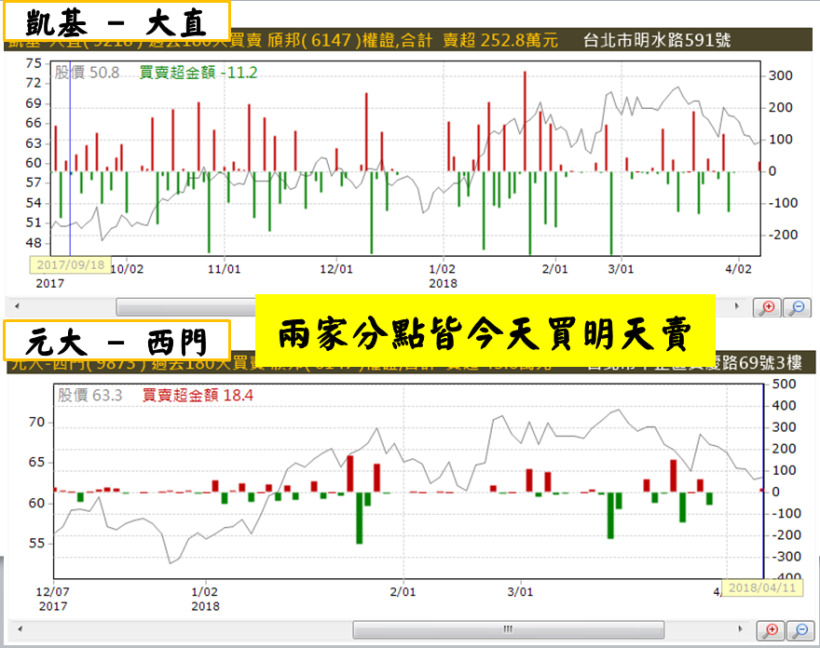Click left scroll arrow of lower chart
The image size is (820, 648).
click(x=20, y=629)
